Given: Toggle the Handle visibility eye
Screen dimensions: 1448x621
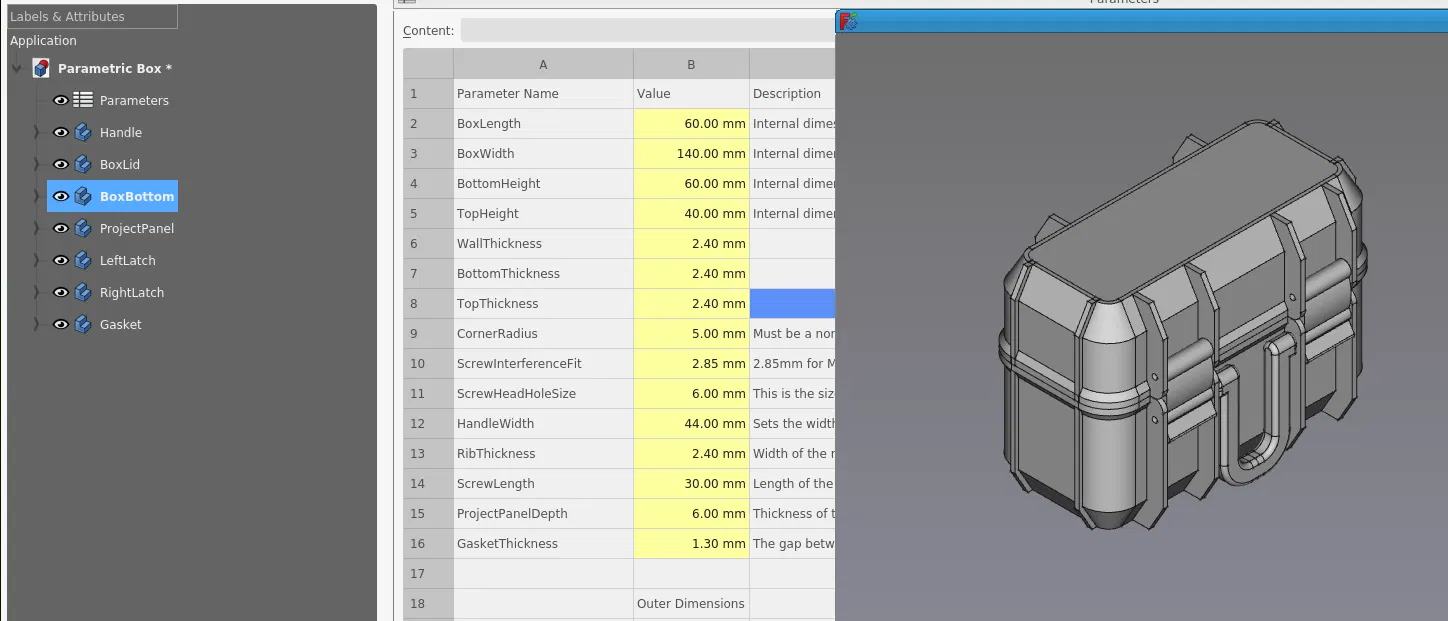Looking at the screenshot, I should tap(61, 132).
